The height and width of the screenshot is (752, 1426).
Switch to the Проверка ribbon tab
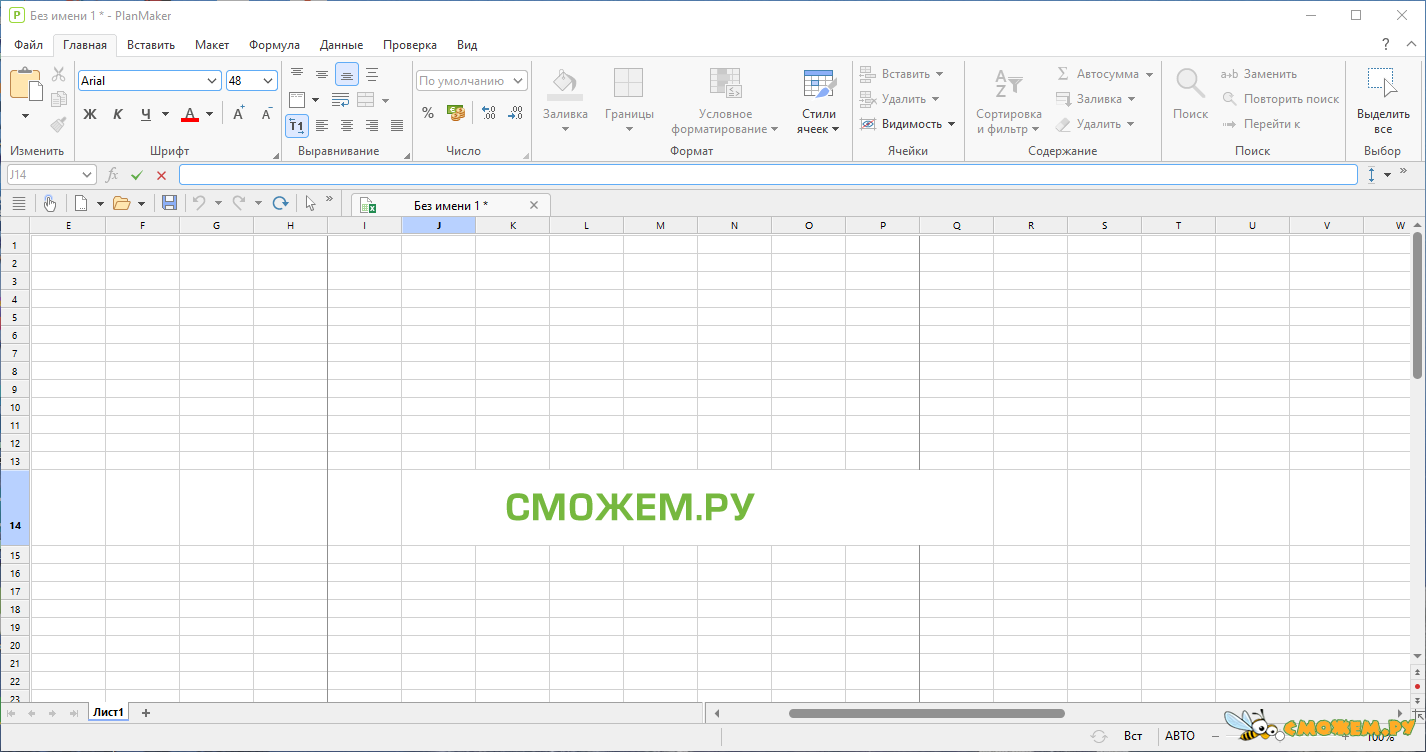pos(410,45)
